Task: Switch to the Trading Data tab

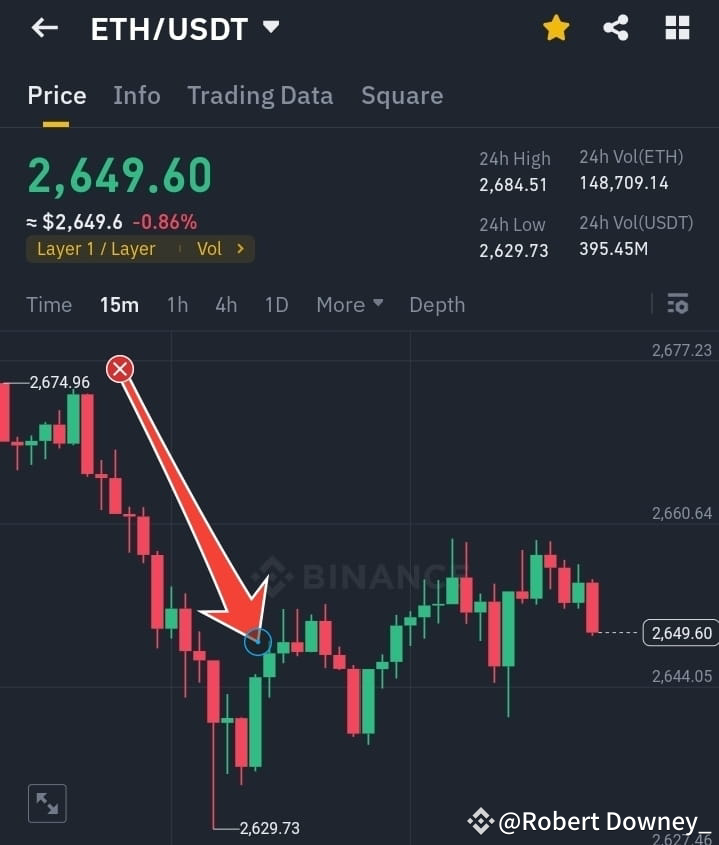Action: (260, 96)
